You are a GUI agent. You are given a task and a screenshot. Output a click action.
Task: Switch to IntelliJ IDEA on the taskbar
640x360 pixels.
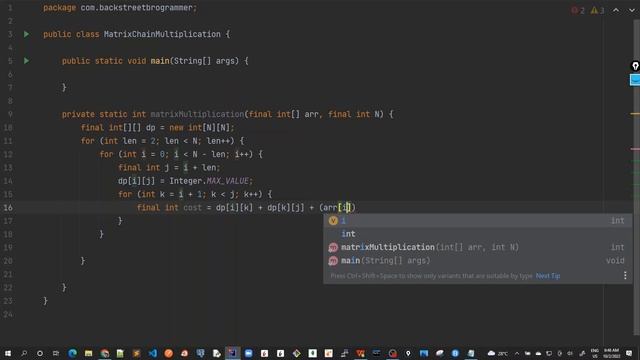[x=233, y=353]
